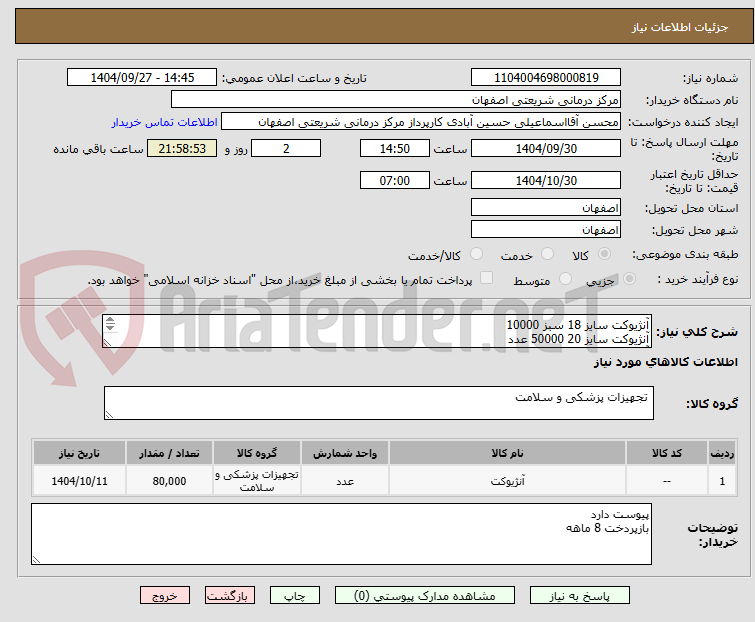Click the خروج exit button
Viewport: 755px width, 622px height.
coord(165,596)
